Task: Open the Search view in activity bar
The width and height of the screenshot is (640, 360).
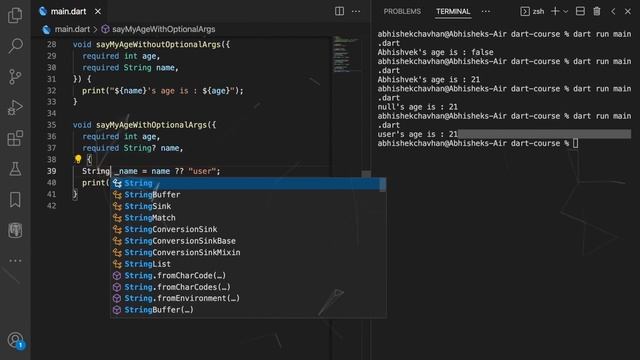Action: point(15,46)
